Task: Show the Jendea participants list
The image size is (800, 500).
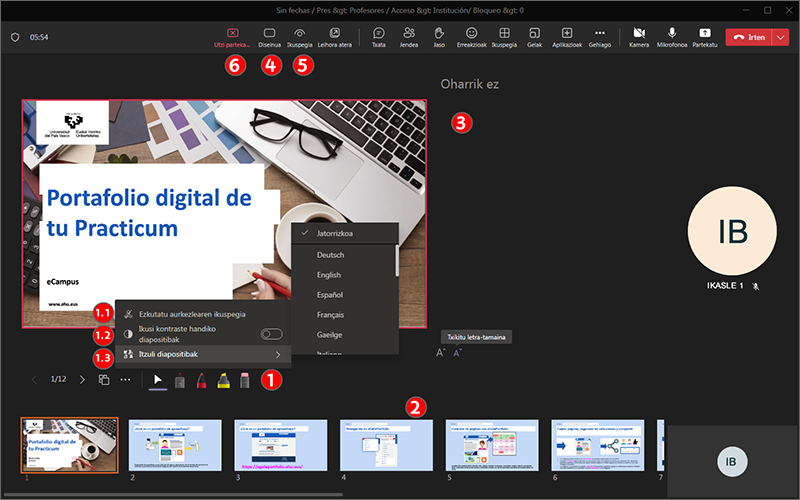Action: 408,33
